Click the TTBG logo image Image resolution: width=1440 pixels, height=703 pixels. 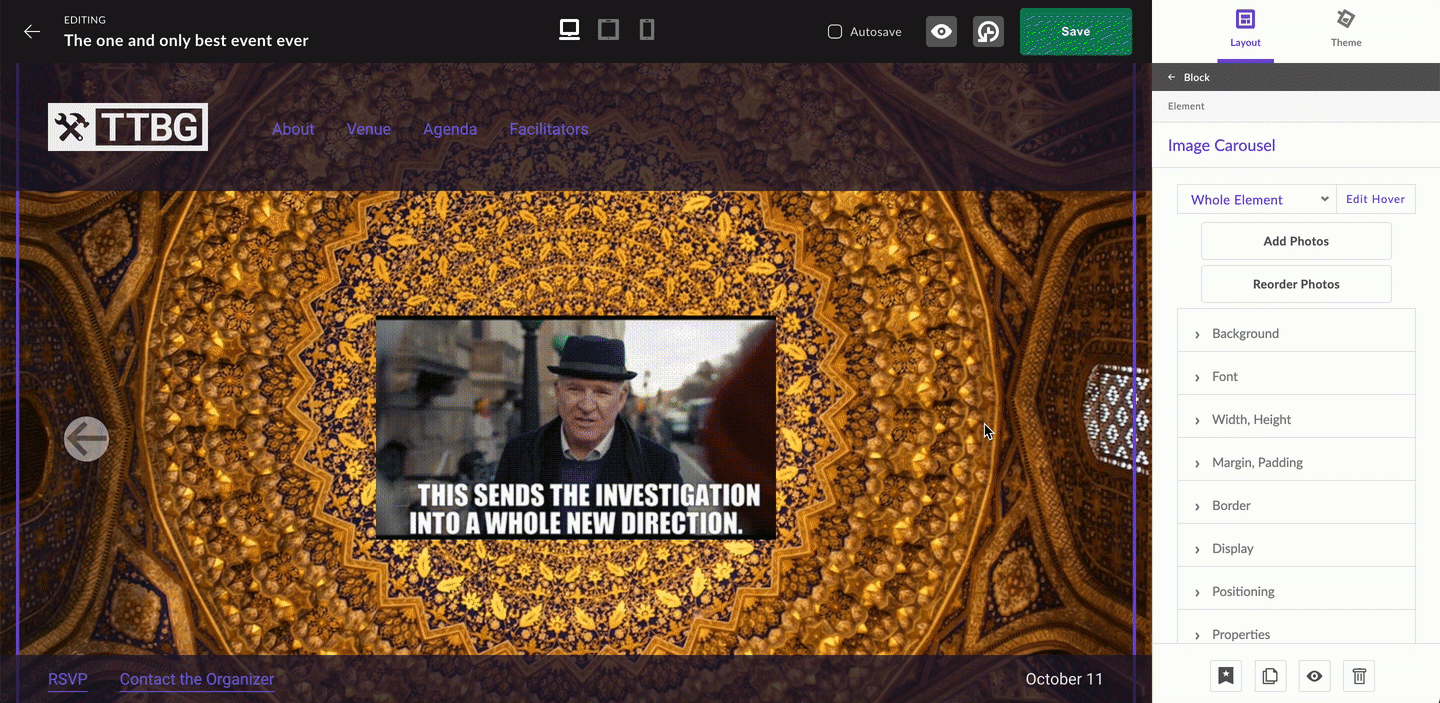128,127
